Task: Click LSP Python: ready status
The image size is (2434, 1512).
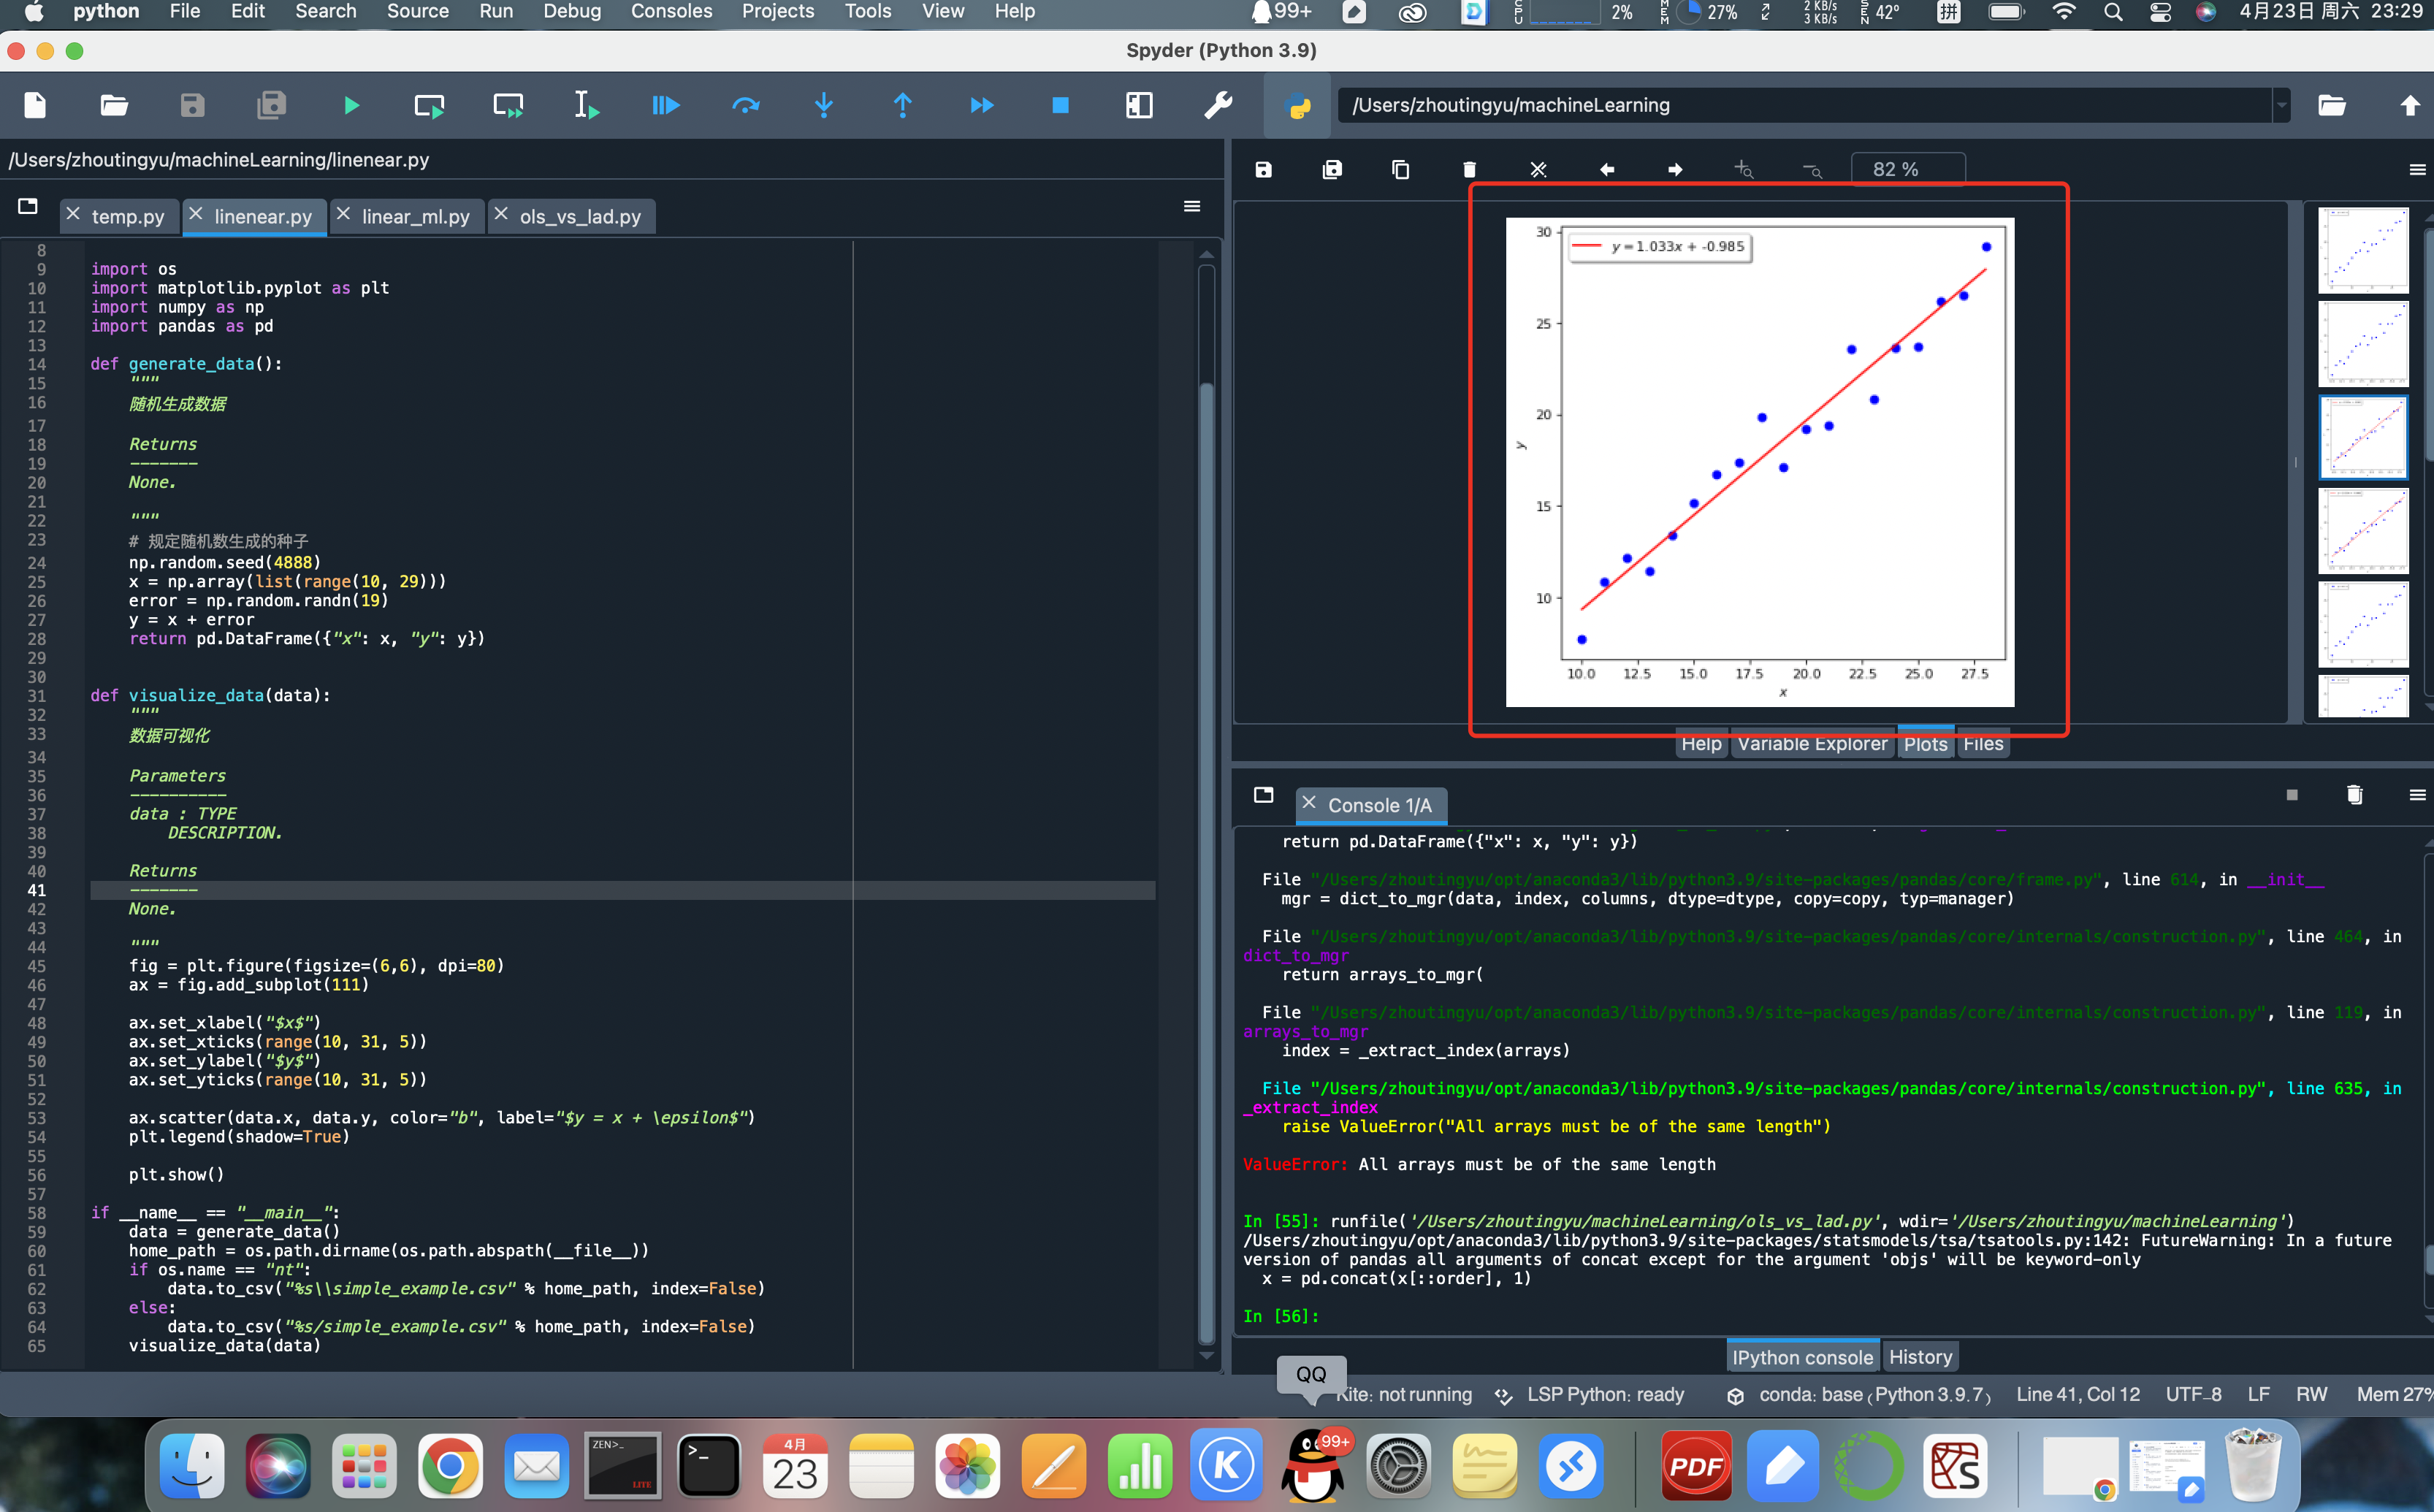Action: 1590,1395
